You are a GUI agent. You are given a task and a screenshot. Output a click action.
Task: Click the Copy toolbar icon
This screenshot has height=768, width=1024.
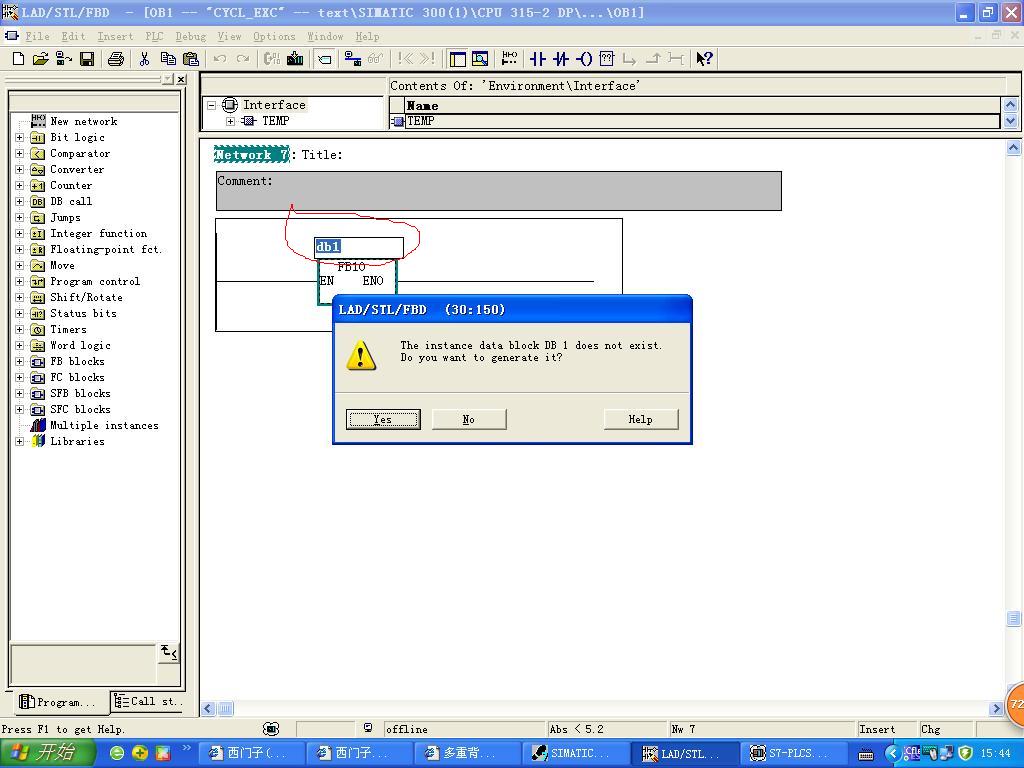168,59
